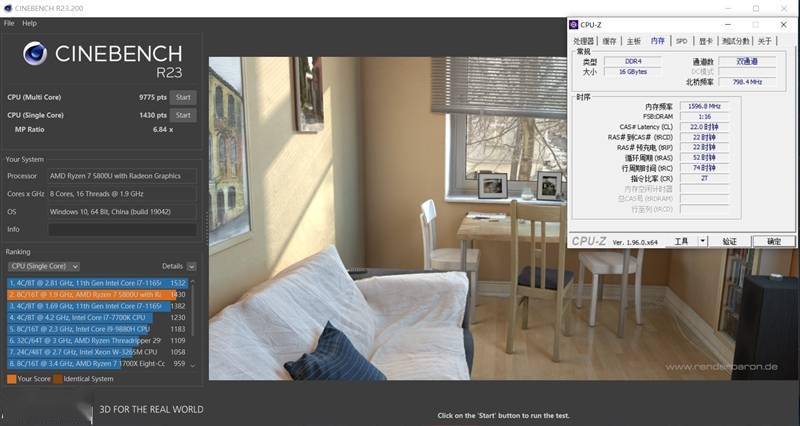Click the FSB:DRAM 1:16 value
800x426 pixels.
pyautogui.click(x=704, y=117)
